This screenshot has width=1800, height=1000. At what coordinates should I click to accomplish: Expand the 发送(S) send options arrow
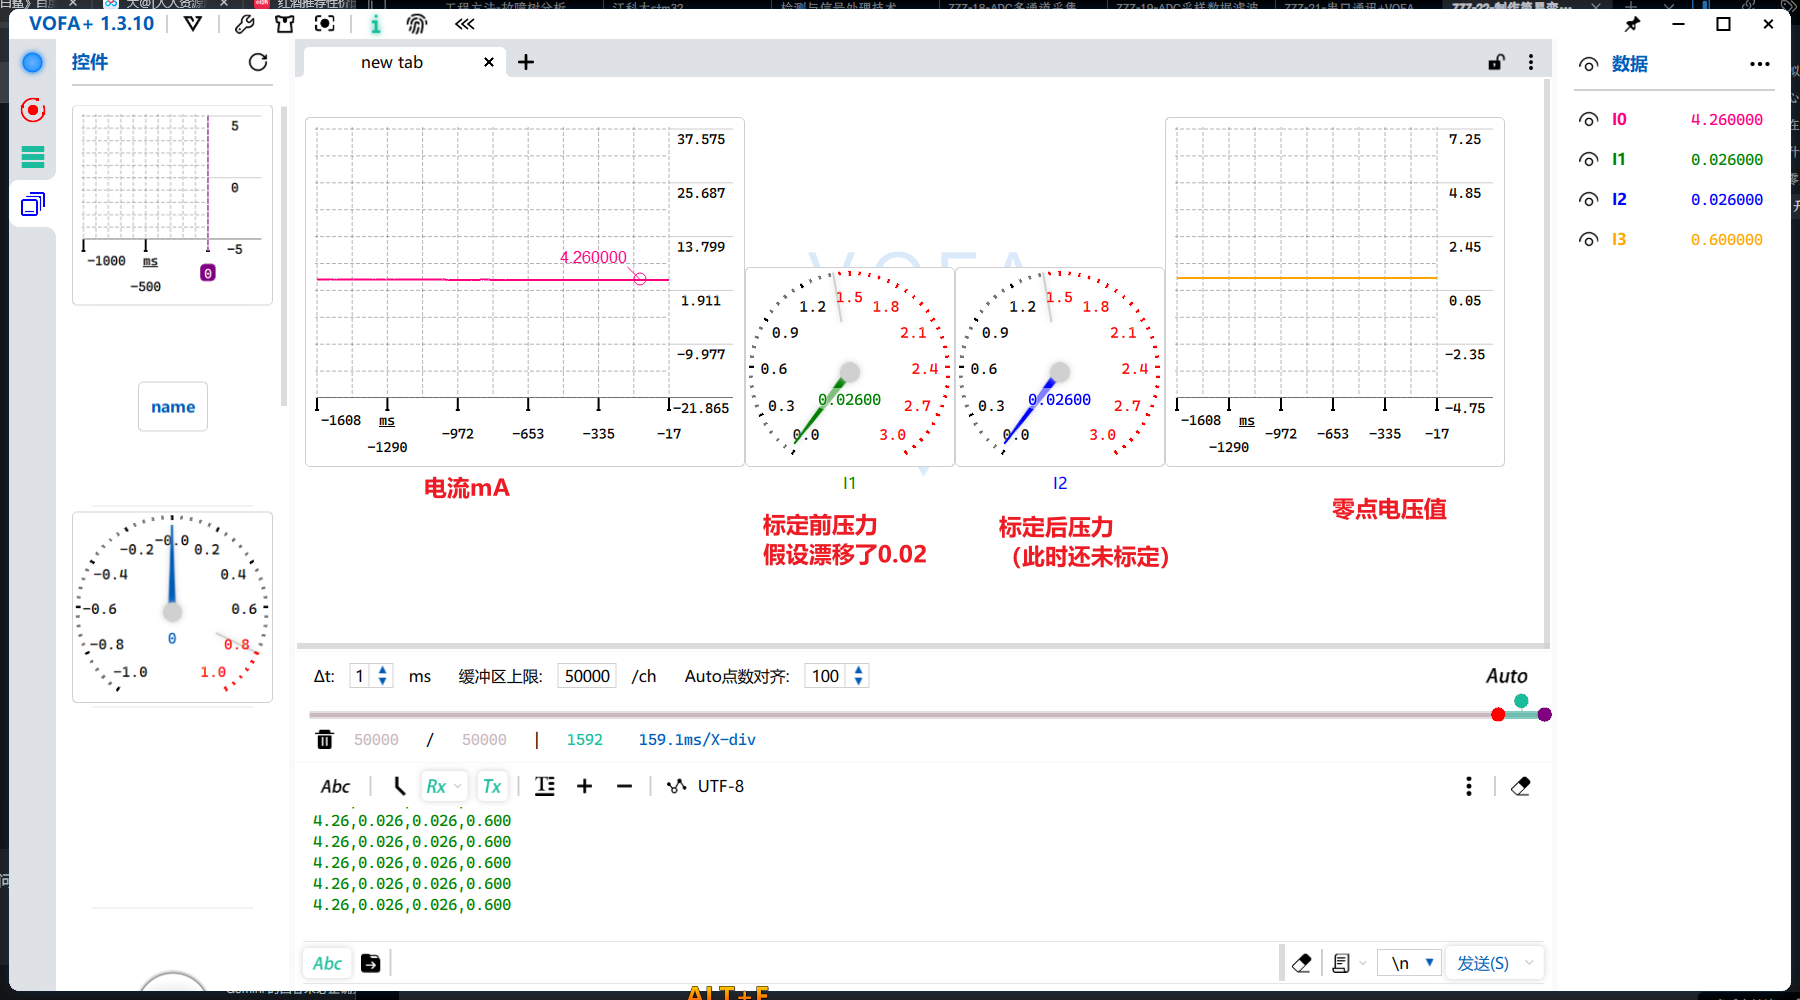(1529, 963)
